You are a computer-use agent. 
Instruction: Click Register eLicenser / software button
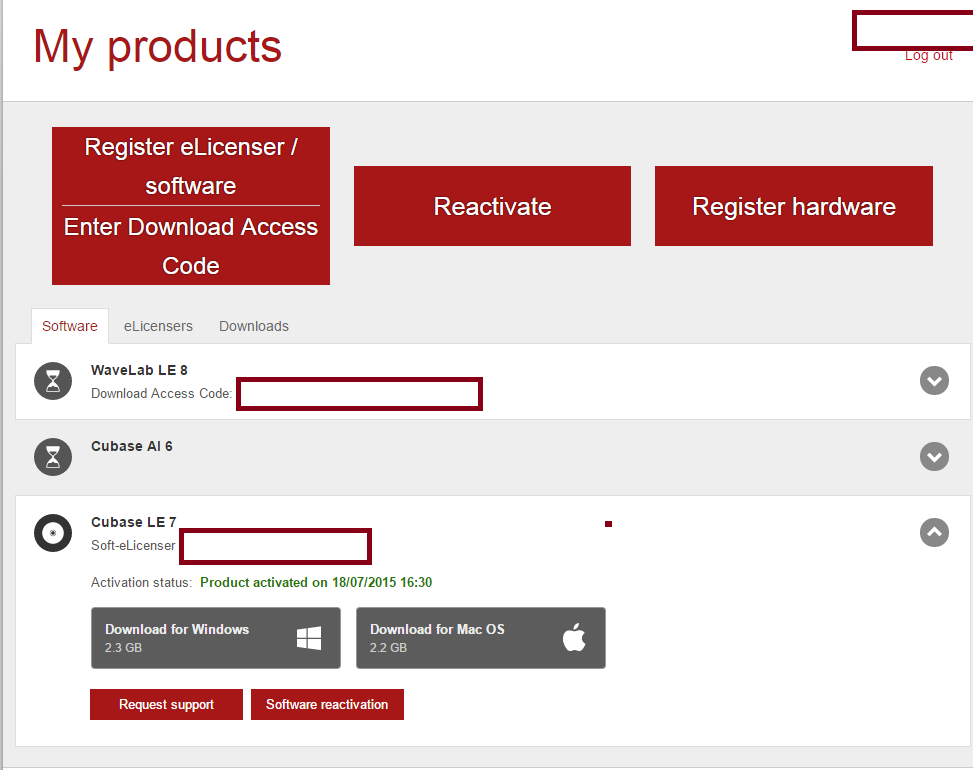(x=191, y=166)
